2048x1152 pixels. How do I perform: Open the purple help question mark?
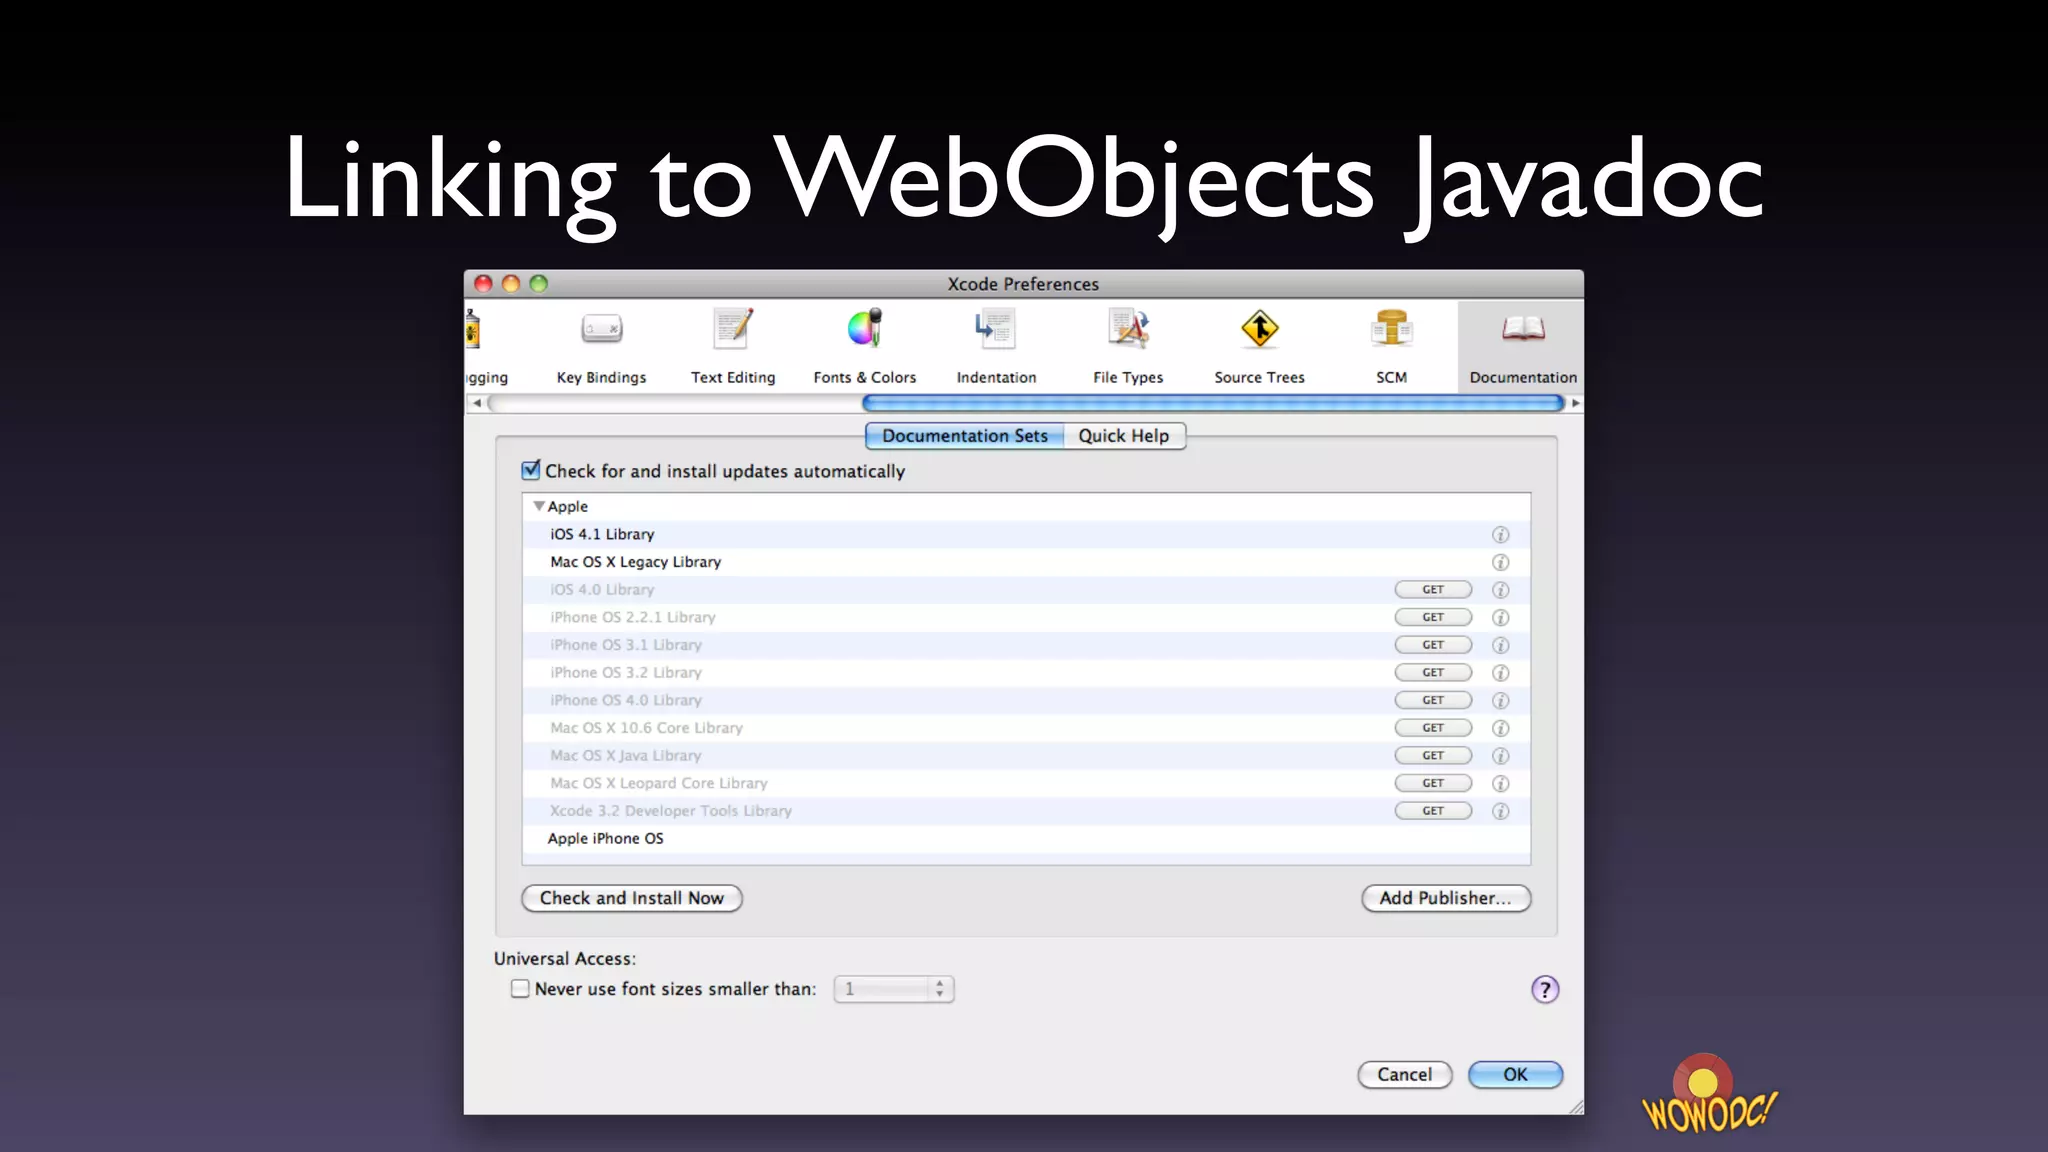1544,990
